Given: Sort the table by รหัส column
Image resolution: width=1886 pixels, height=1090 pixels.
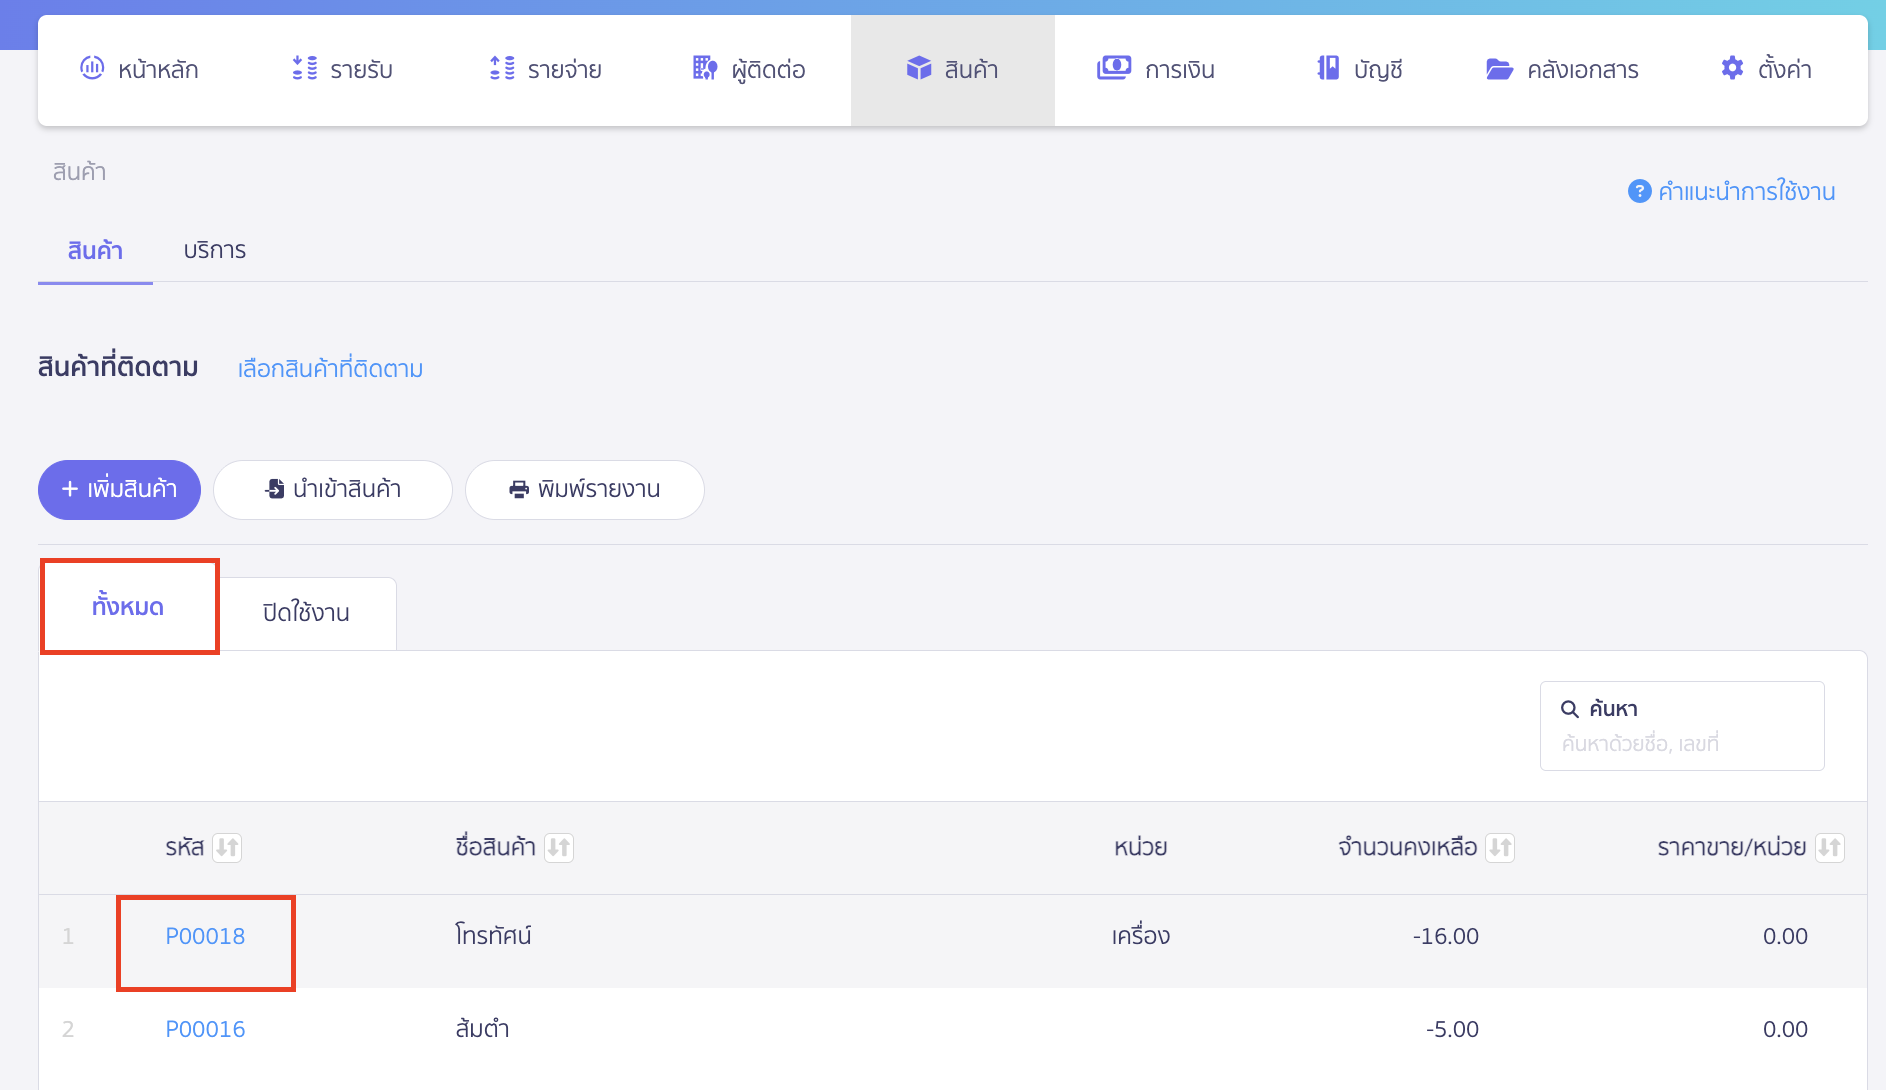Looking at the screenshot, I should tap(227, 848).
